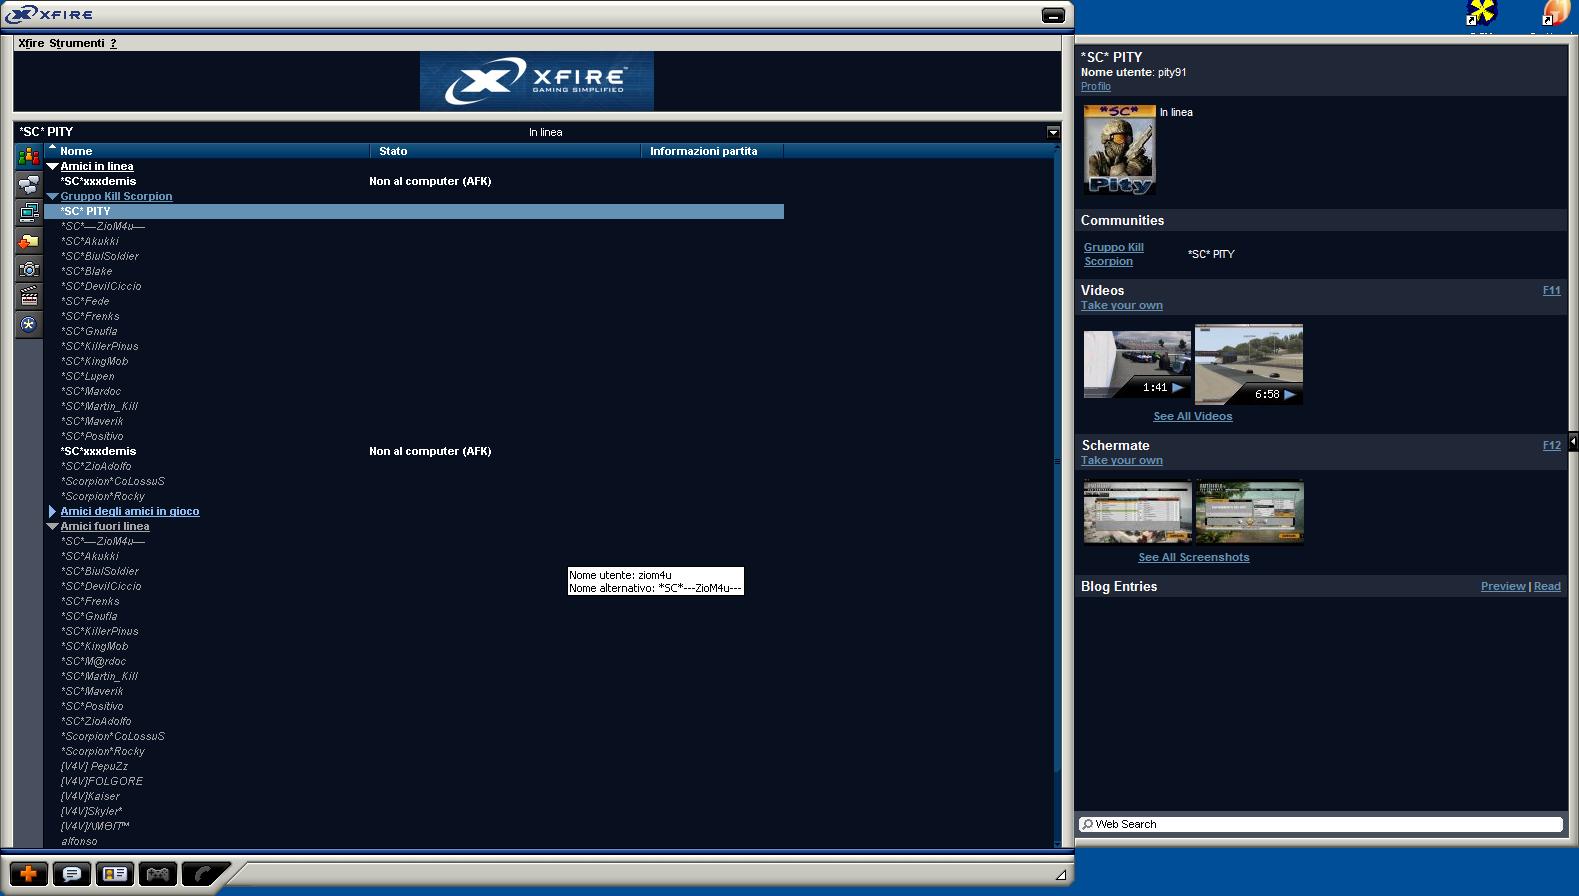Click the F11 video hotkey link

1551,290
